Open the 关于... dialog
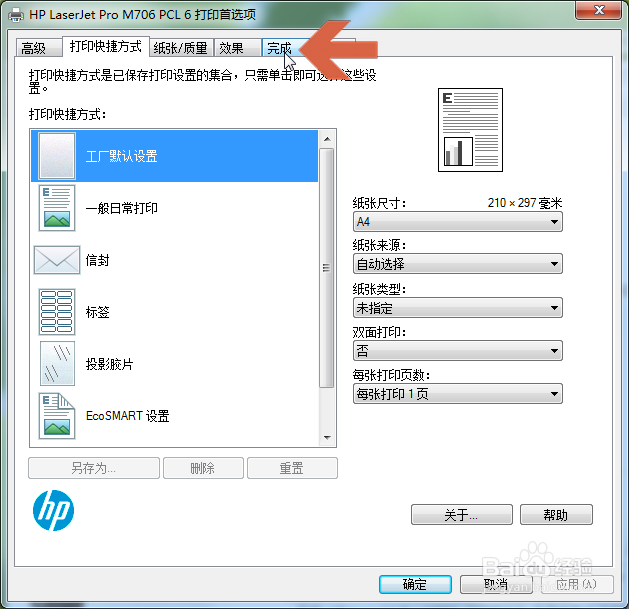The width and height of the screenshot is (629, 609). pyautogui.click(x=462, y=515)
